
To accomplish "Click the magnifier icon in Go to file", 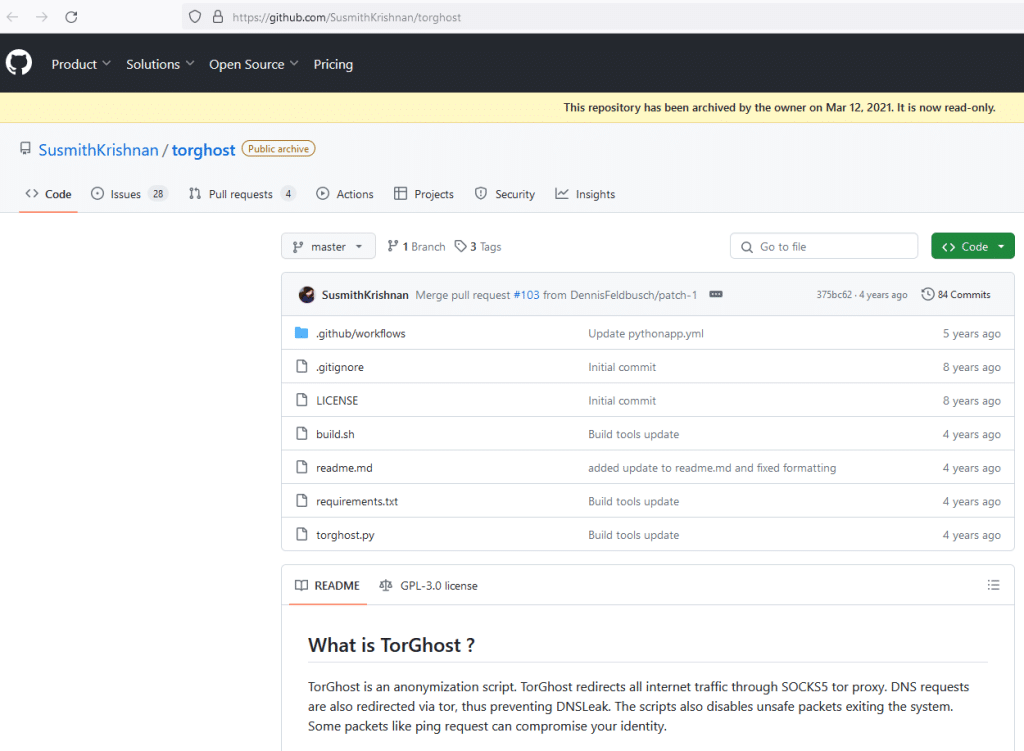I will click(x=746, y=247).
